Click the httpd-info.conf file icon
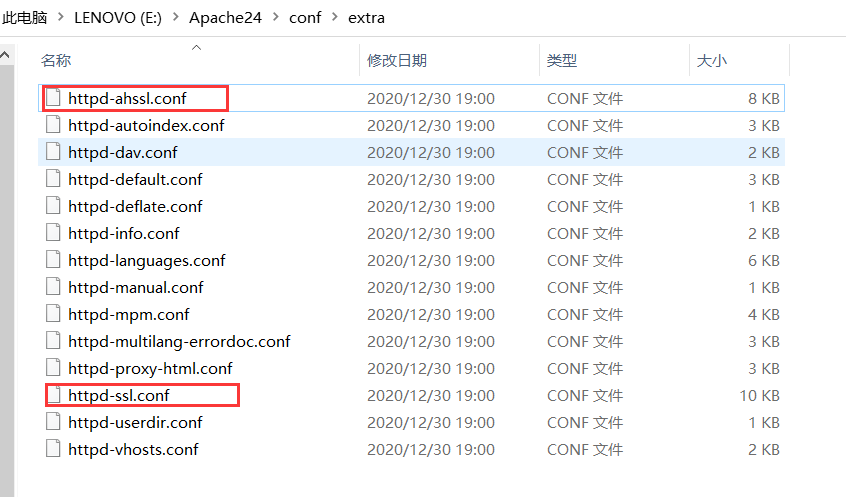This screenshot has width=846, height=497. click(x=53, y=233)
